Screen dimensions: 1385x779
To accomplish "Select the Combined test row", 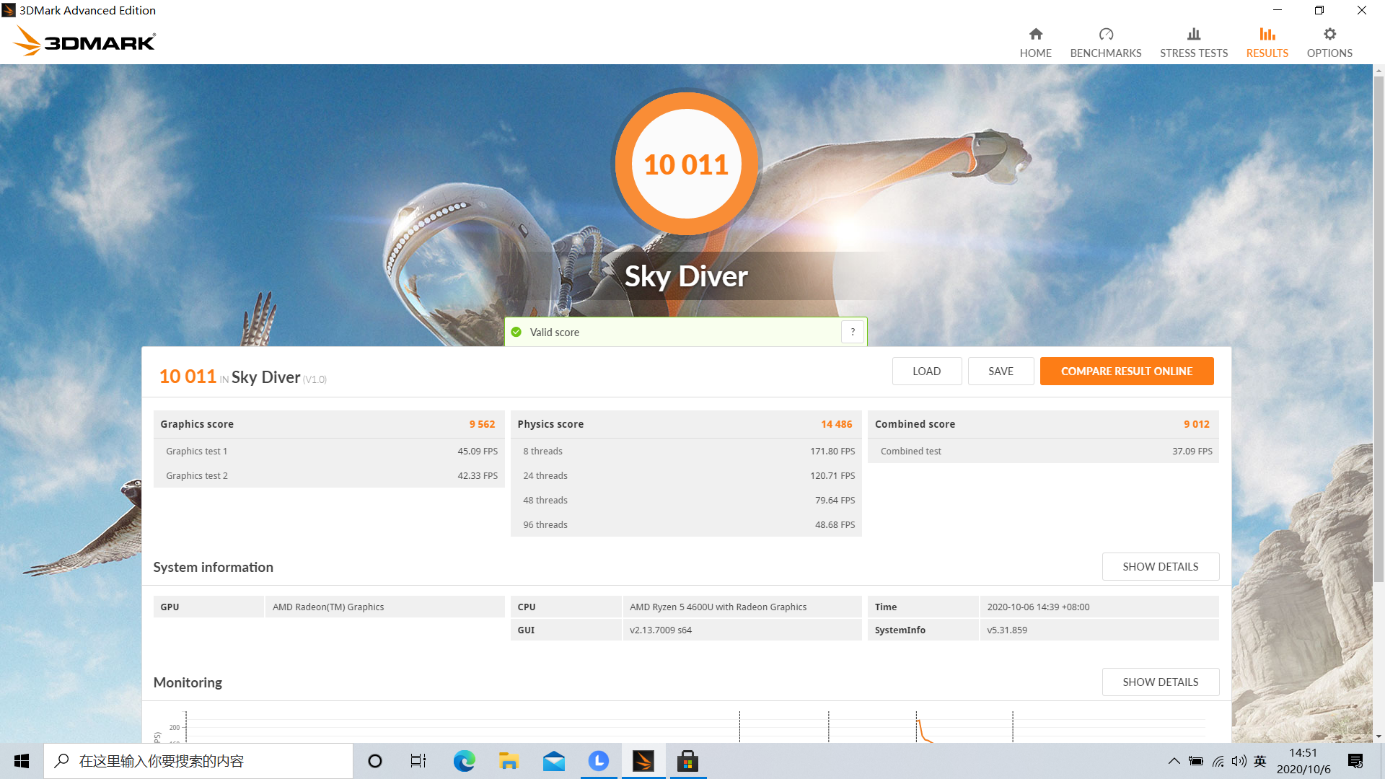I will [1043, 451].
